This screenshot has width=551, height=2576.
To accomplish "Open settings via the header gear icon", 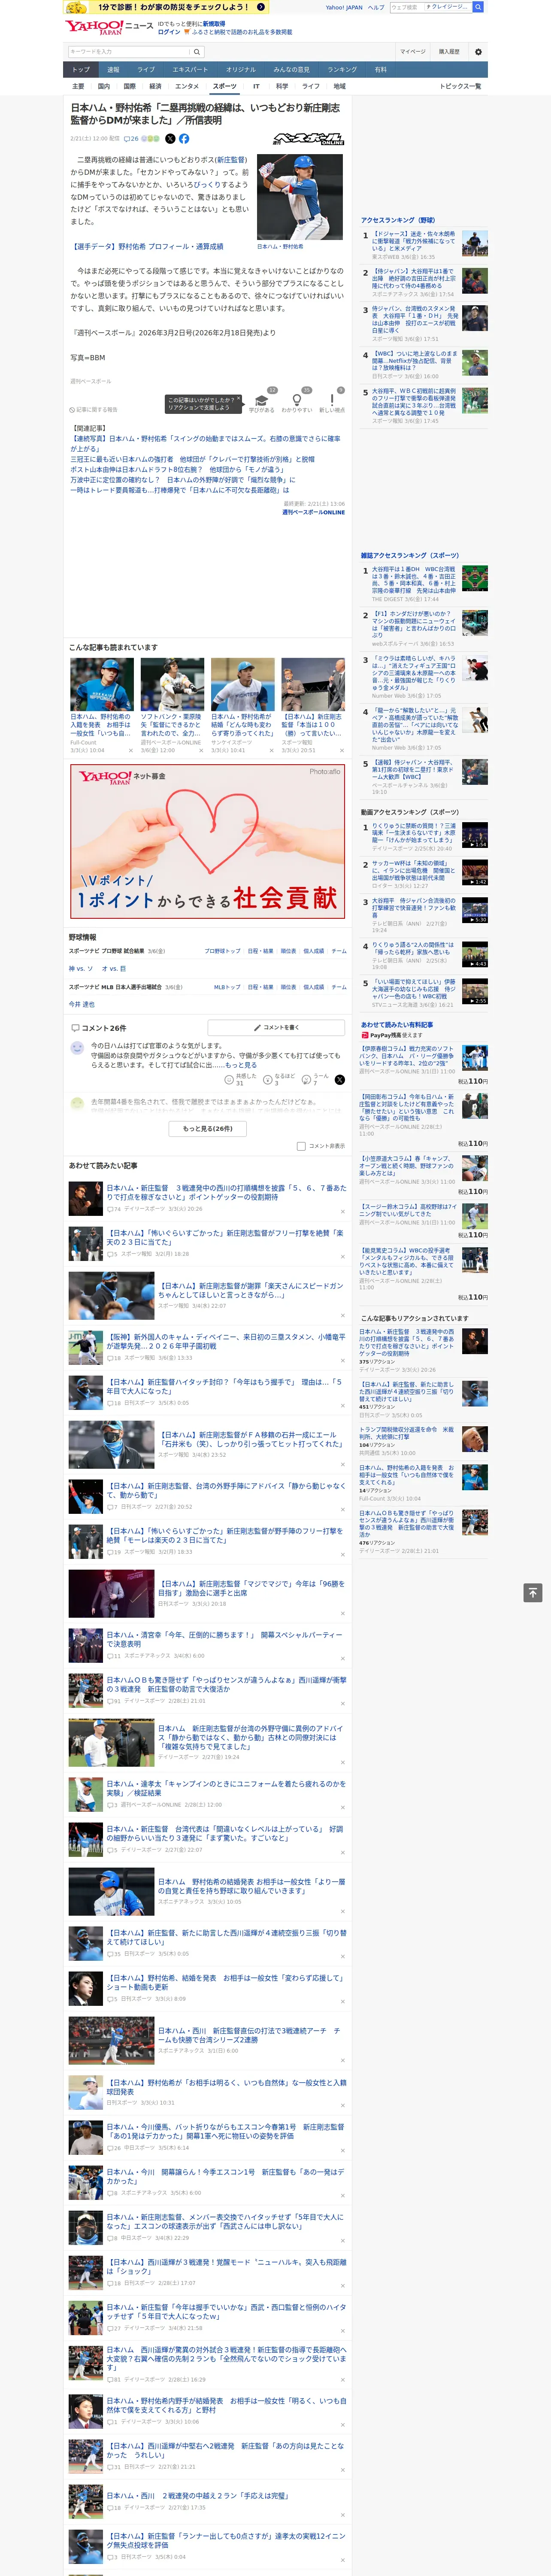I will coord(478,52).
